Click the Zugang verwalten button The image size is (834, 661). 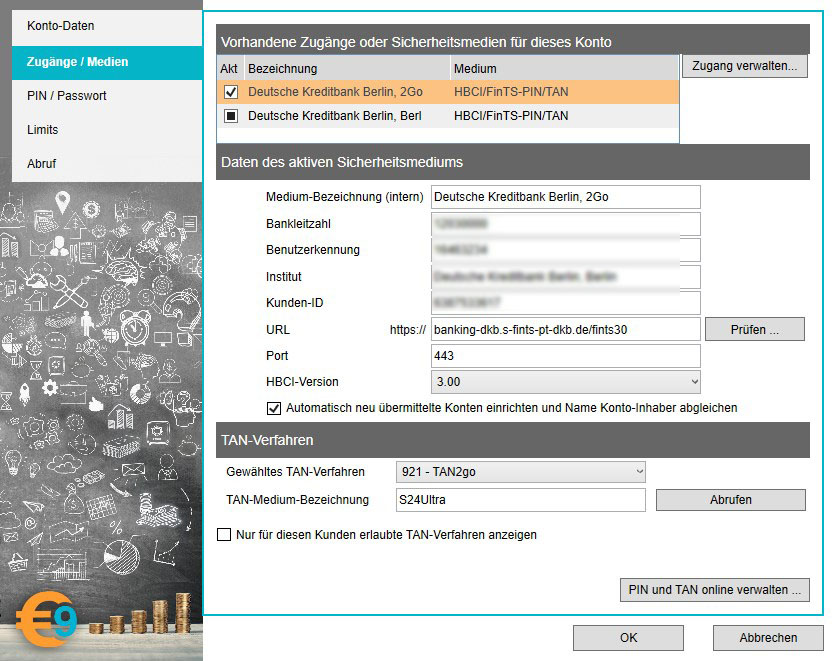click(x=745, y=66)
